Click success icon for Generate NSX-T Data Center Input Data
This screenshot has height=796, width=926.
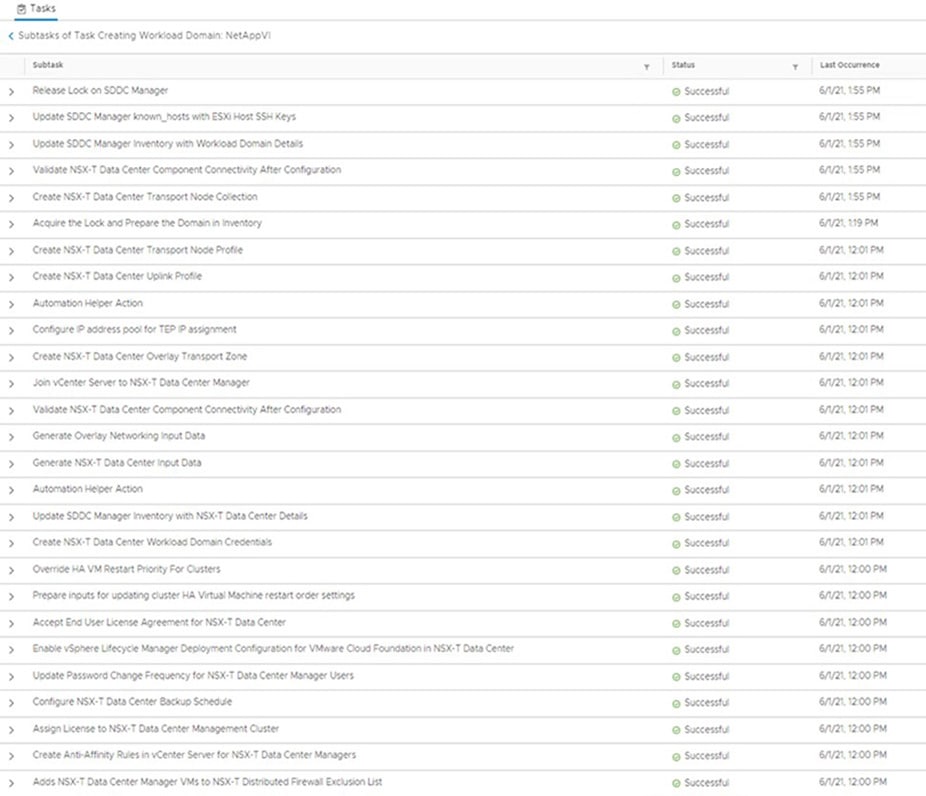click(x=676, y=464)
